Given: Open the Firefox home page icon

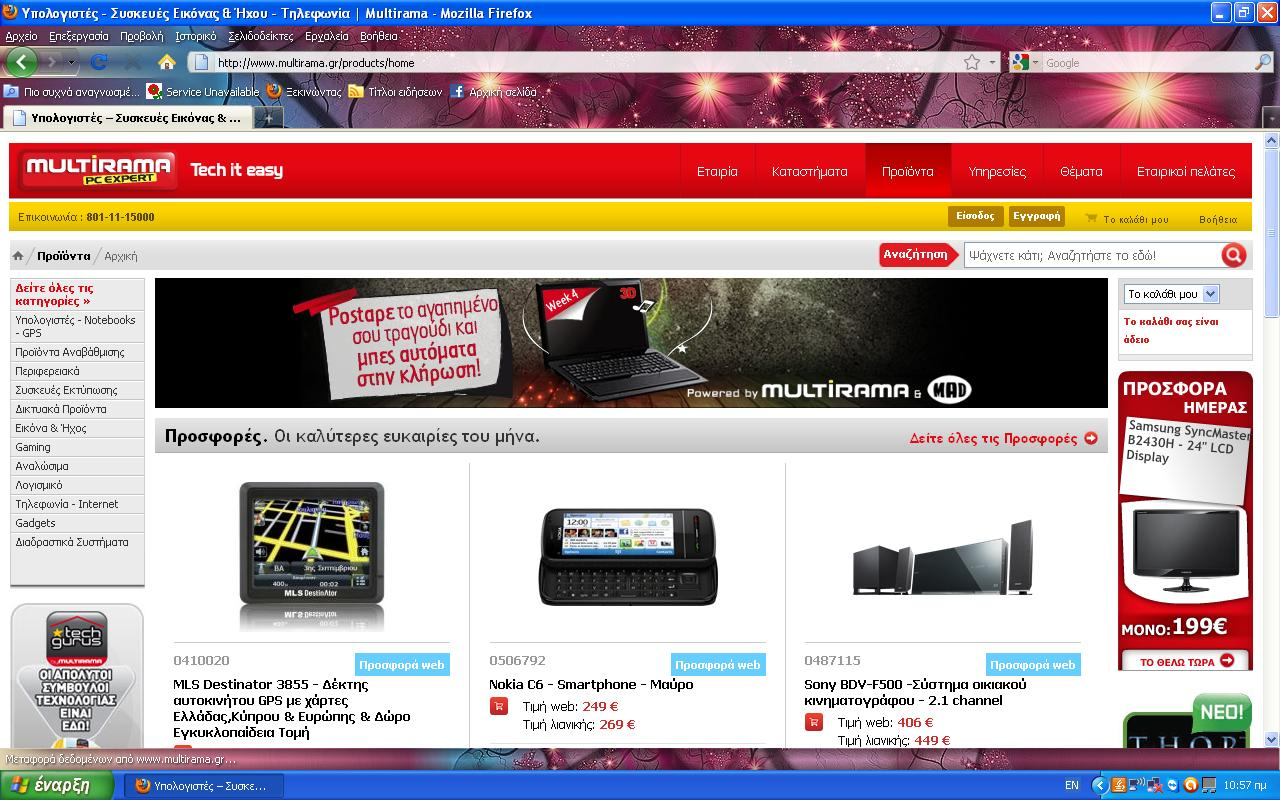Looking at the screenshot, I should point(167,62).
